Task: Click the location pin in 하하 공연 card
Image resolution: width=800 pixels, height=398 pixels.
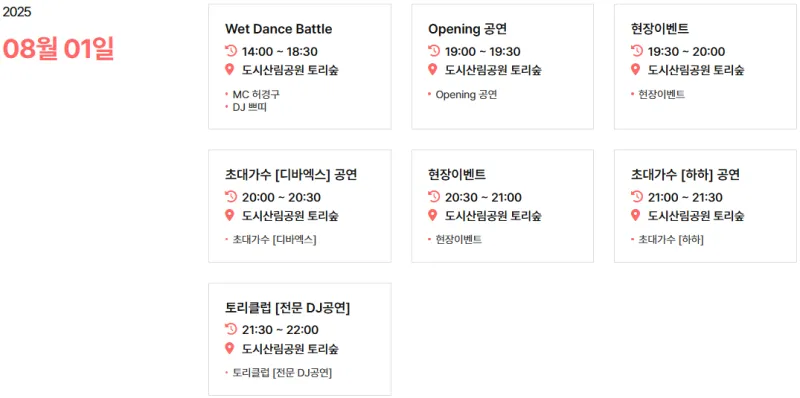Action: click(x=635, y=215)
